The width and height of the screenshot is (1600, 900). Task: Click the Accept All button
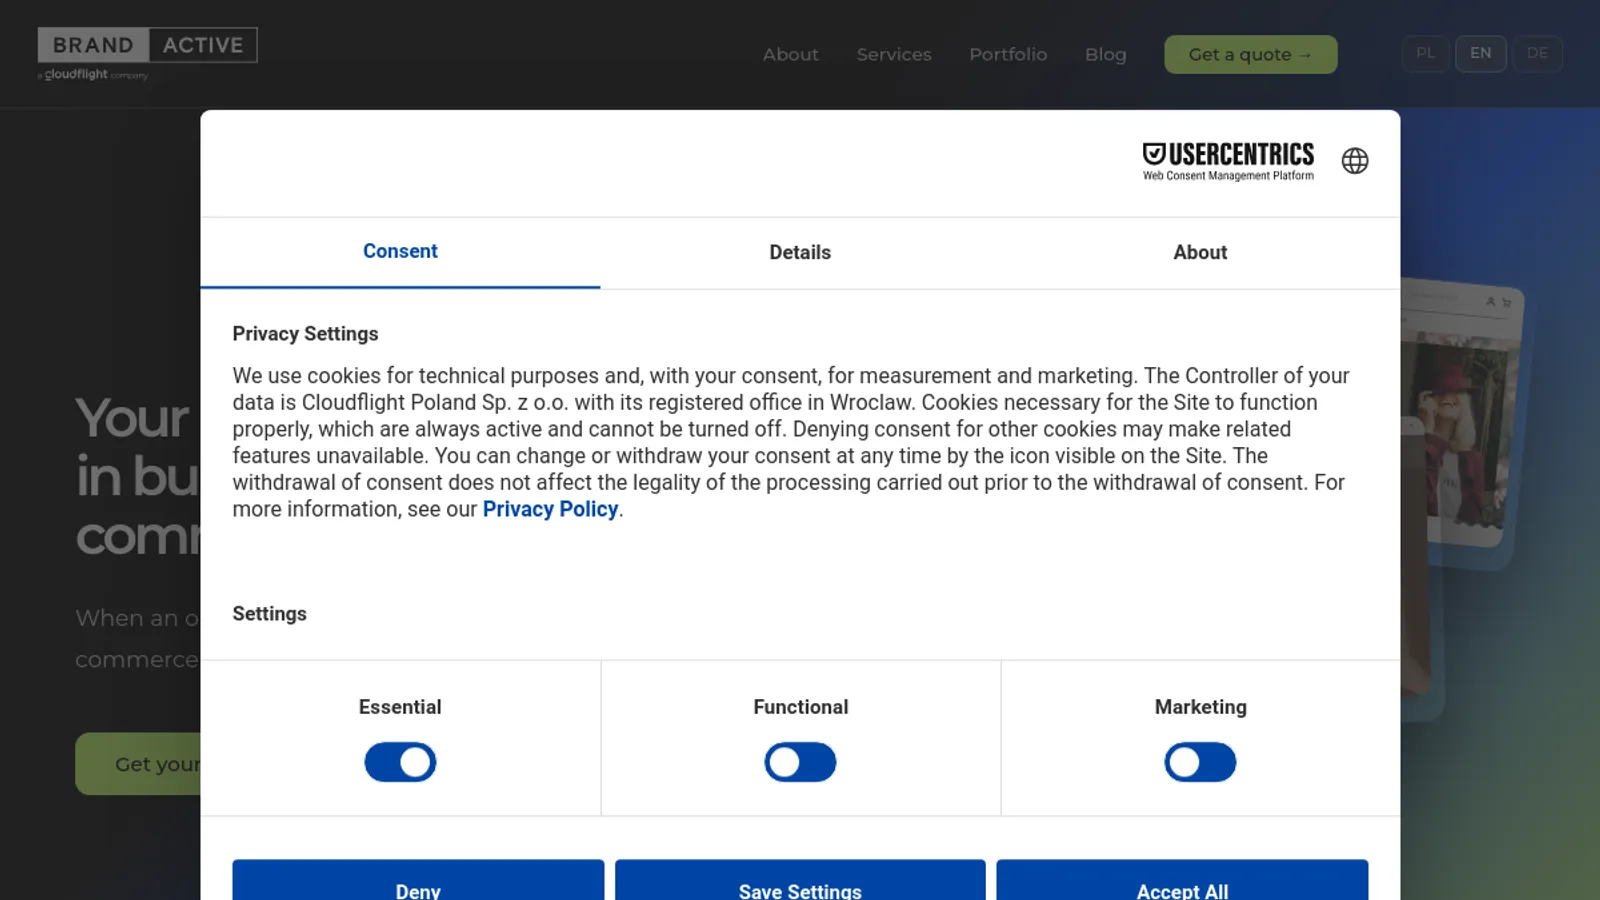click(1182, 881)
